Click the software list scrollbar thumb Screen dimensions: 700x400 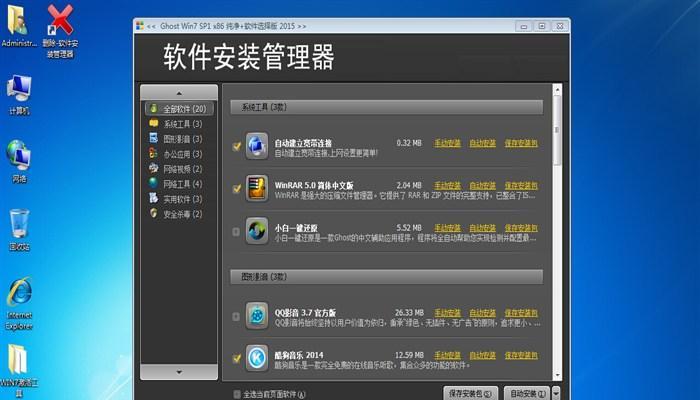point(557,130)
